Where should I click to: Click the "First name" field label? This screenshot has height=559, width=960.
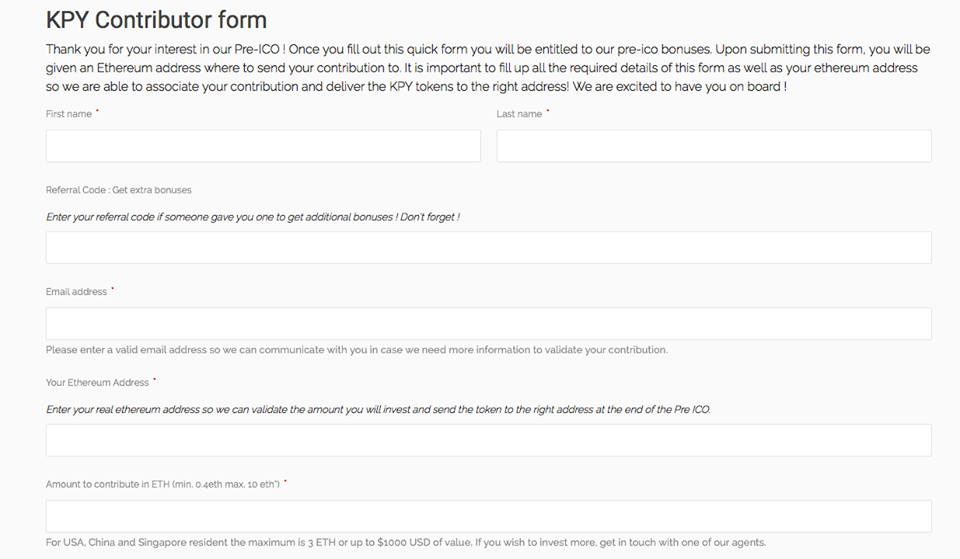coord(69,114)
